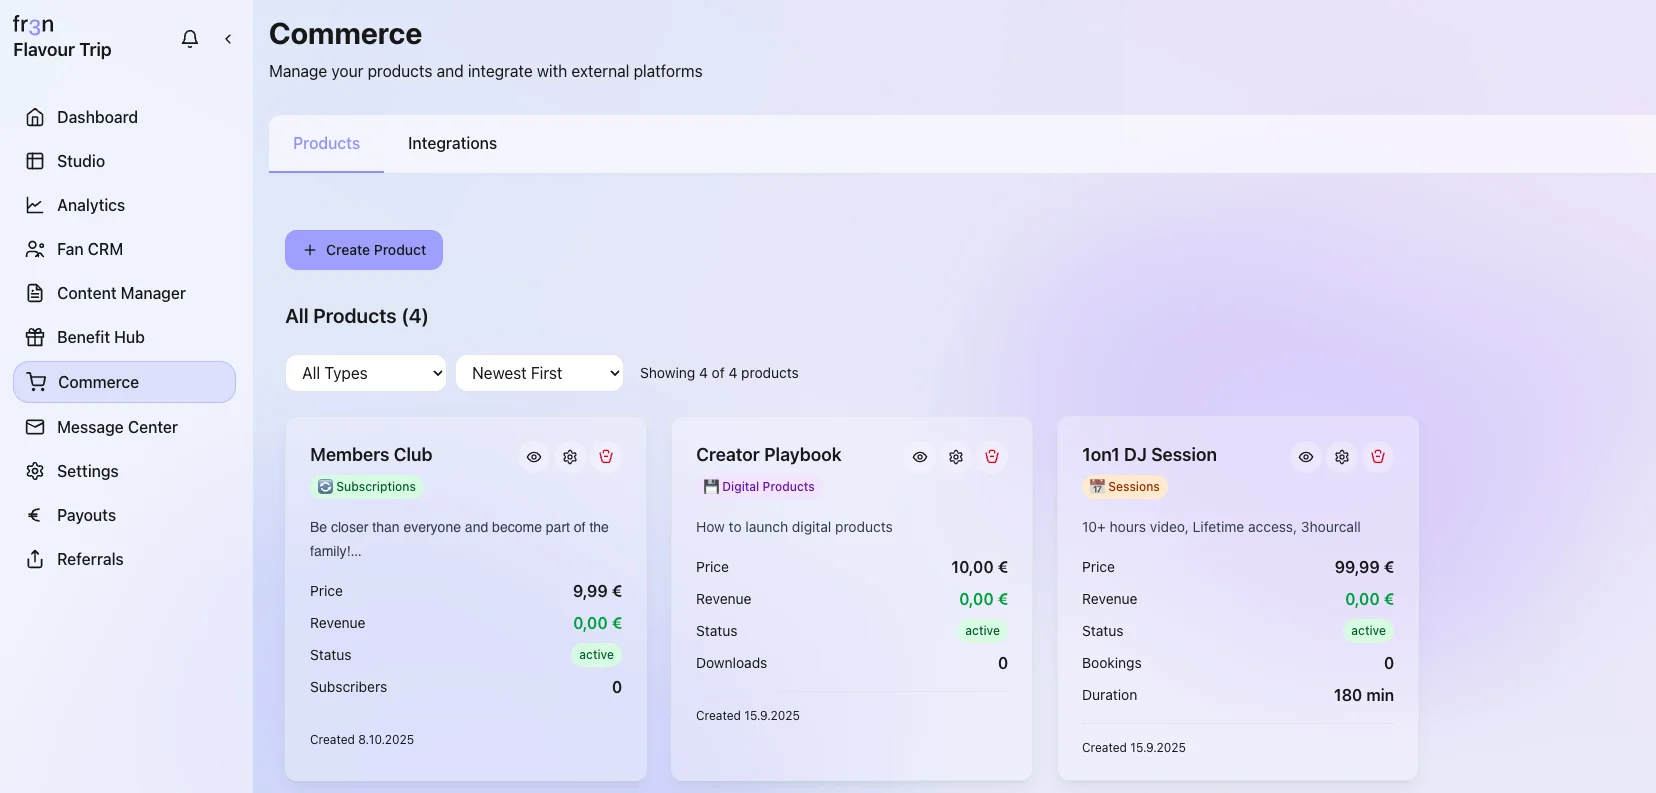
Task: Click the fr3n logo
Action: pyautogui.click(x=33, y=24)
